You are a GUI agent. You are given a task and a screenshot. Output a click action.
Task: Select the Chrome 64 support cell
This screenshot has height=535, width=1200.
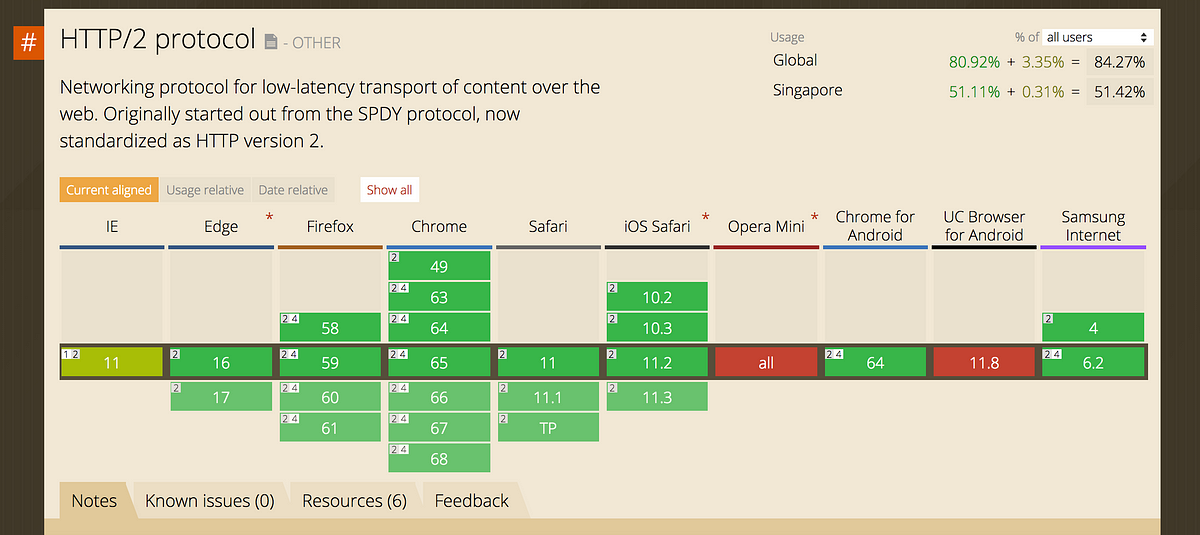(x=439, y=327)
